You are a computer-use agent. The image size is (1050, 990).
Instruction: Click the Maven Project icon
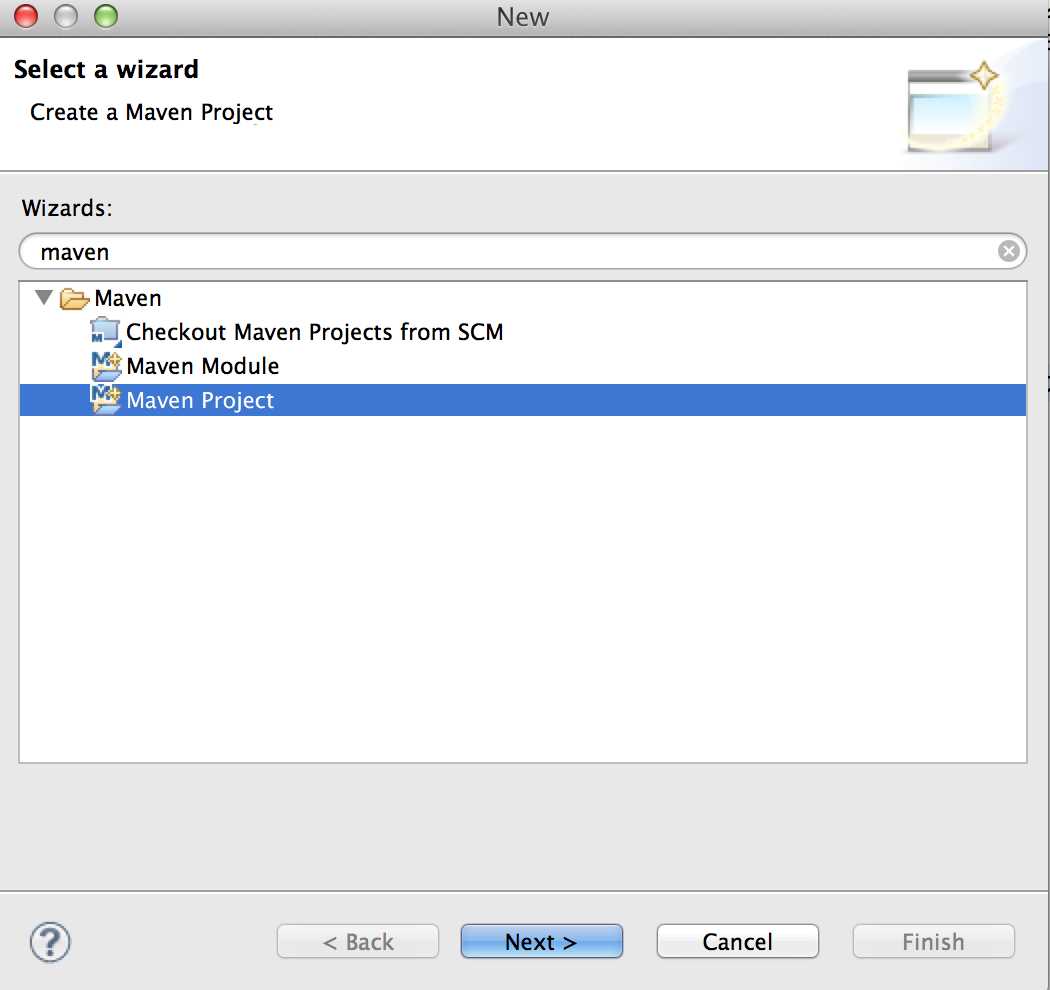pyautogui.click(x=106, y=400)
